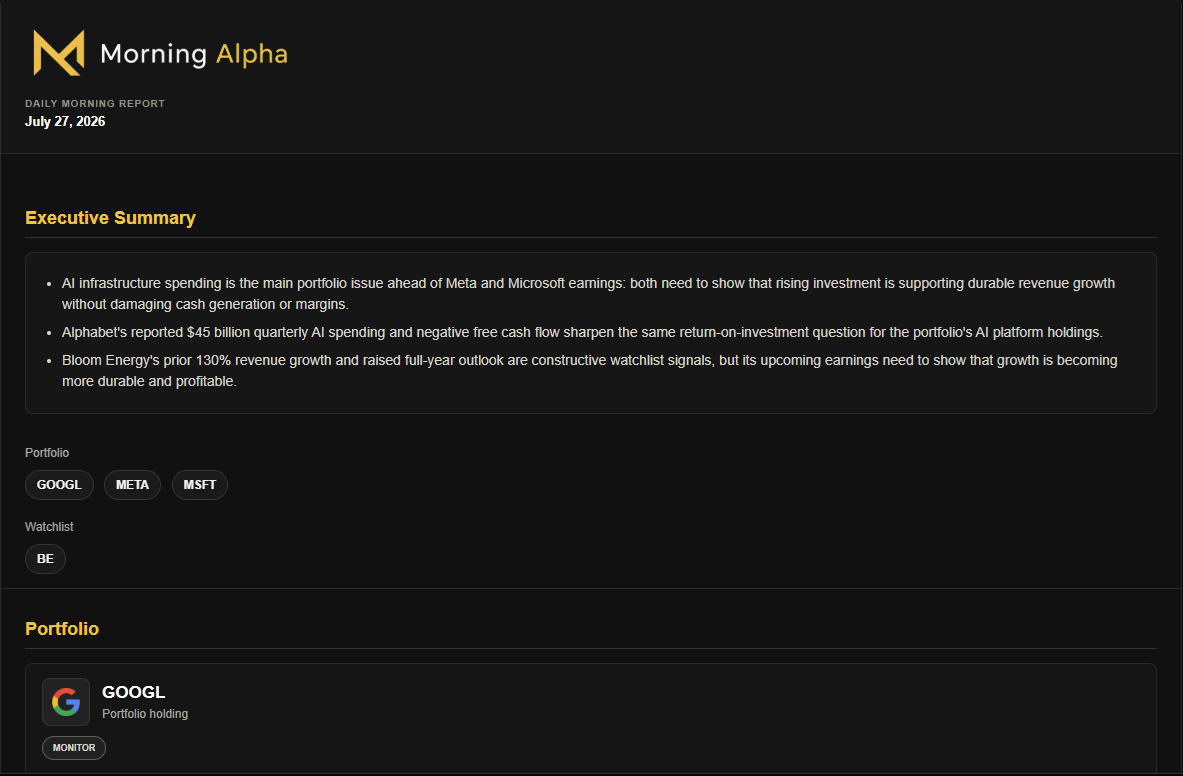Select the BE watchlist chip
Screen dimensions: 1183x776
click(45, 559)
